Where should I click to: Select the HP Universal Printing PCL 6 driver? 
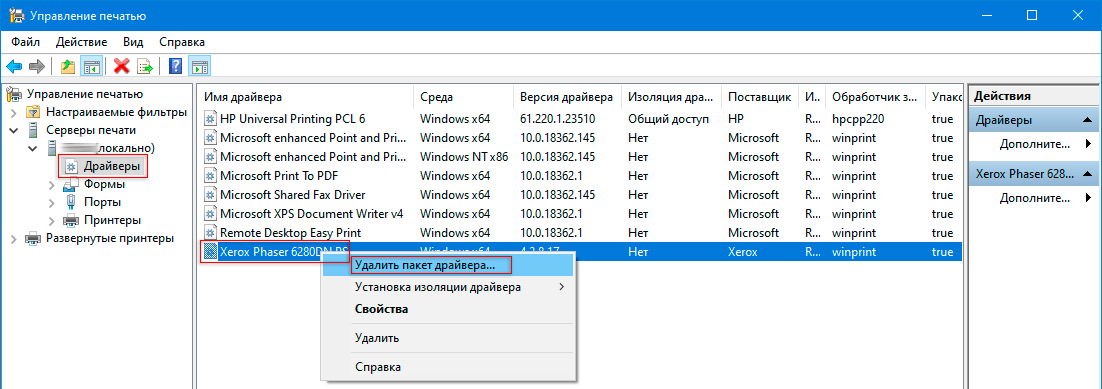click(x=293, y=119)
